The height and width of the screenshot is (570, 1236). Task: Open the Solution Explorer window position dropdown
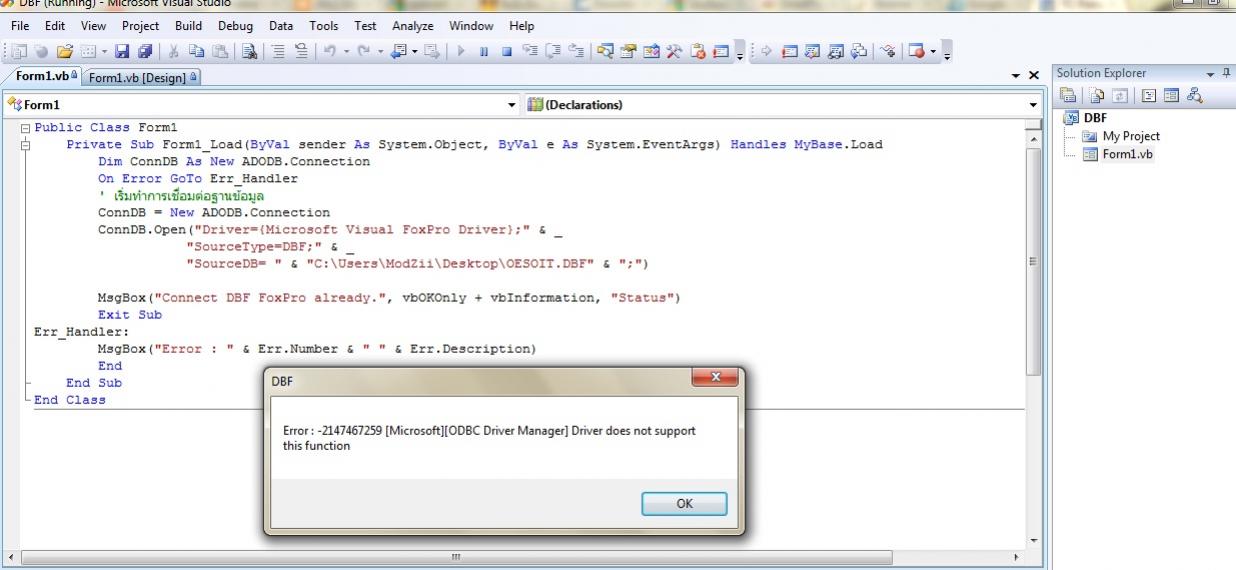1210,74
